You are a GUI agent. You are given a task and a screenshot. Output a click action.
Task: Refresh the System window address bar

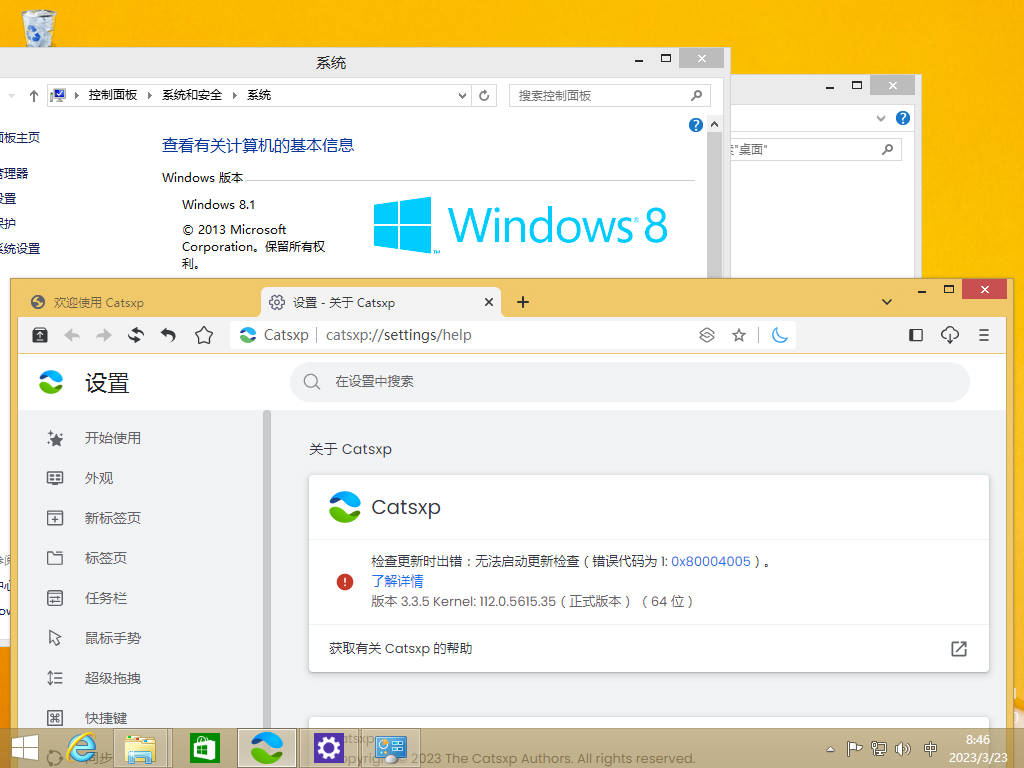click(484, 96)
